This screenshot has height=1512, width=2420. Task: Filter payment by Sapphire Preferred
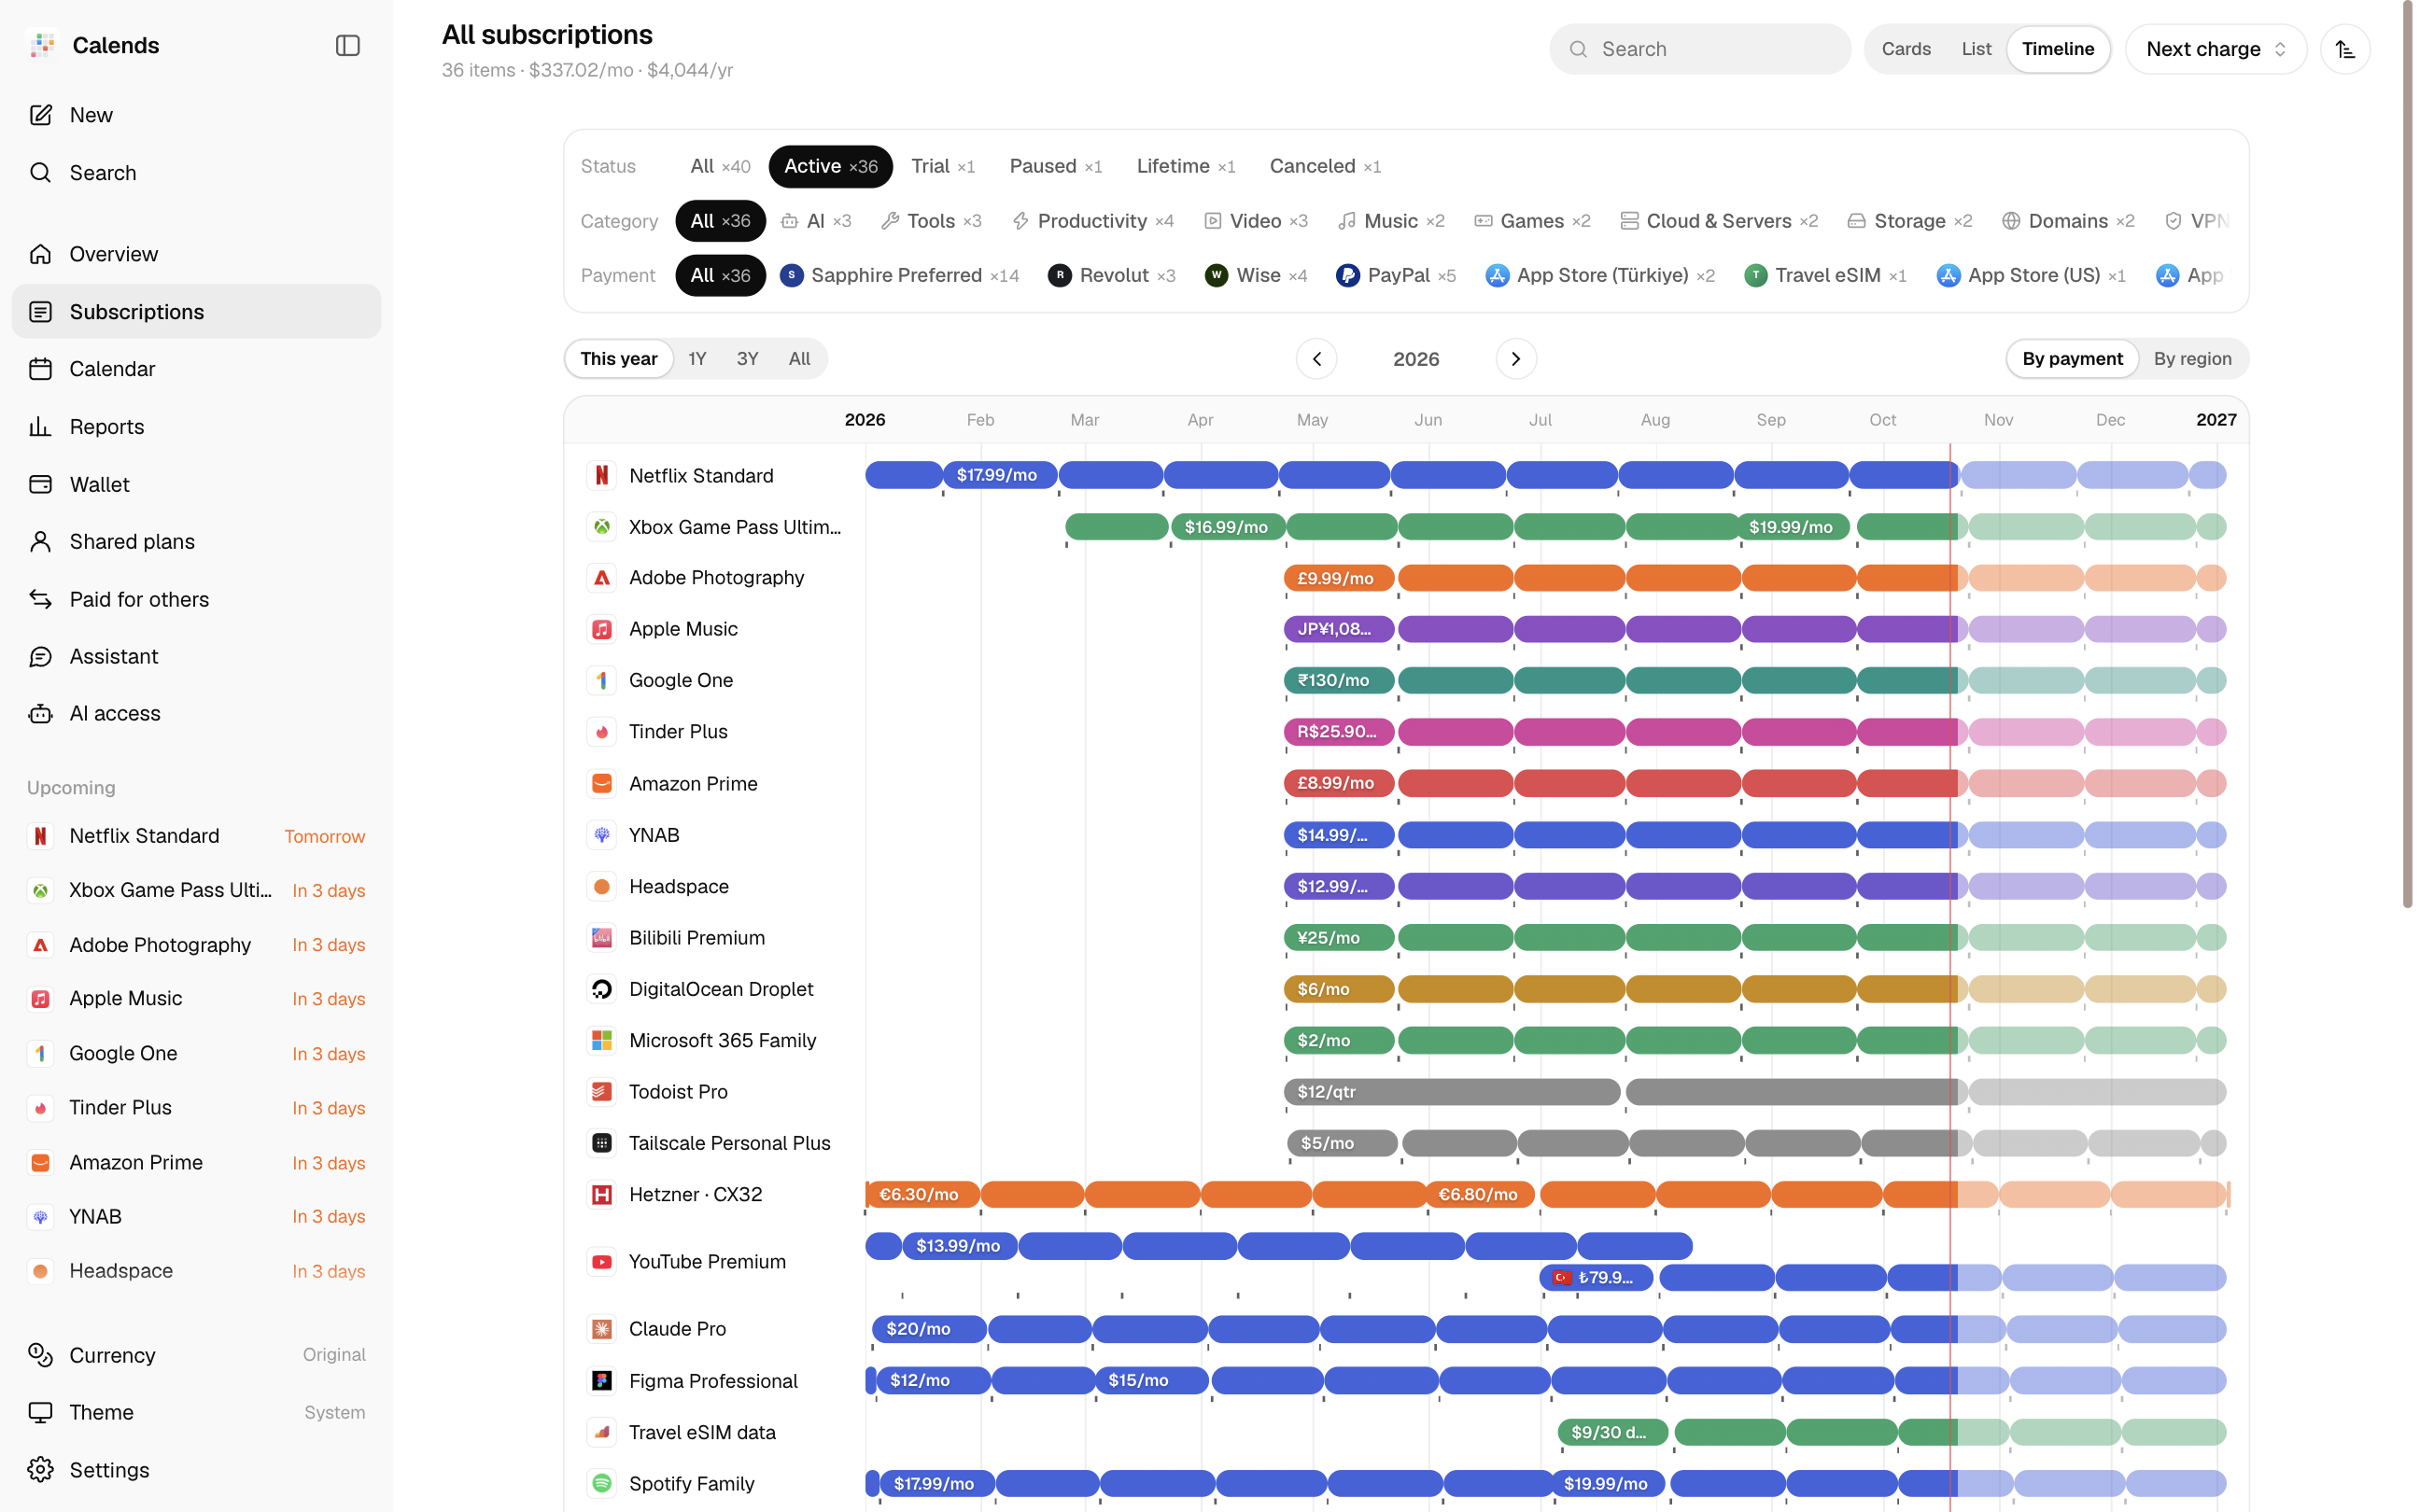click(899, 275)
